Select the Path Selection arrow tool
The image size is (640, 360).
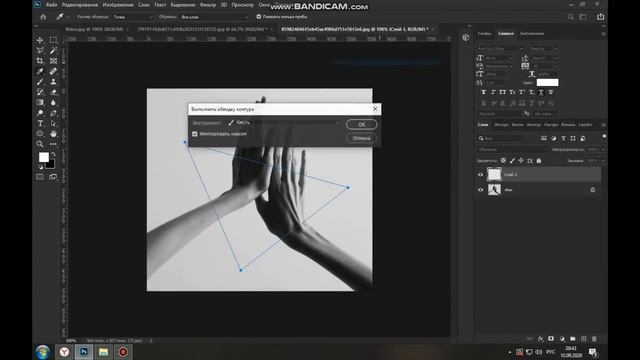coord(53,123)
